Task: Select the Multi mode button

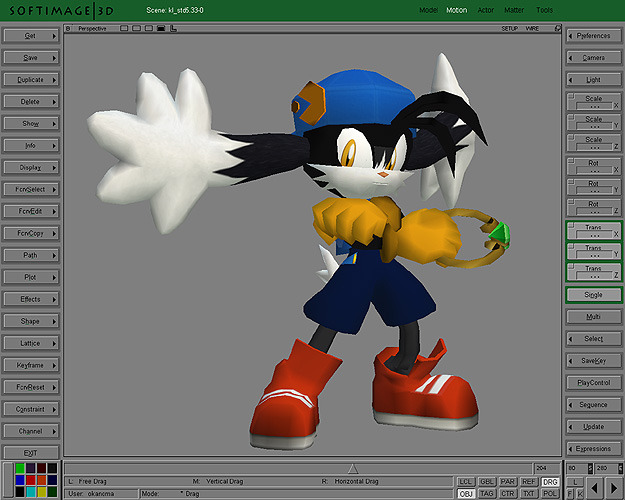Action: [593, 317]
